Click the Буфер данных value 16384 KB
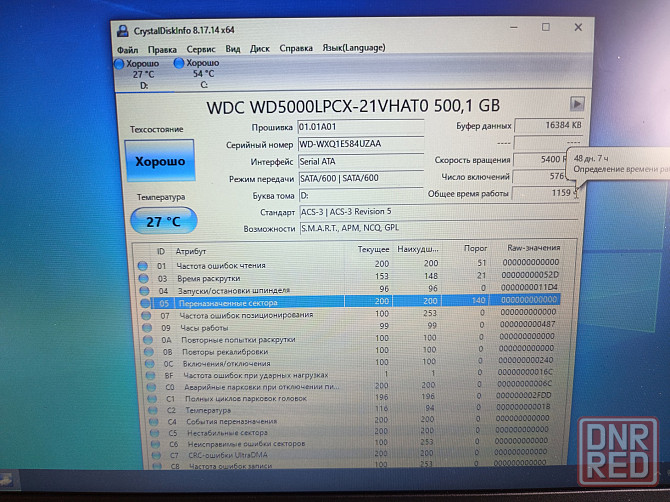This screenshot has width=670, height=502. 549,125
